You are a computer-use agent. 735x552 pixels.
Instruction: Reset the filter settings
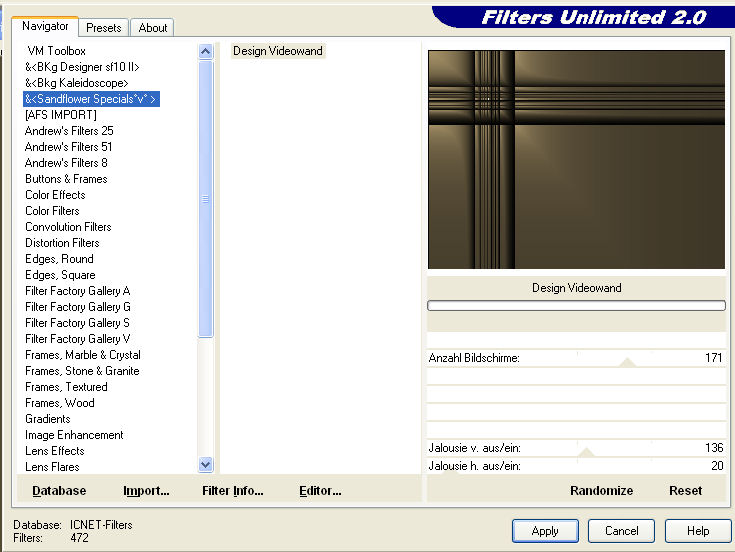coord(685,491)
